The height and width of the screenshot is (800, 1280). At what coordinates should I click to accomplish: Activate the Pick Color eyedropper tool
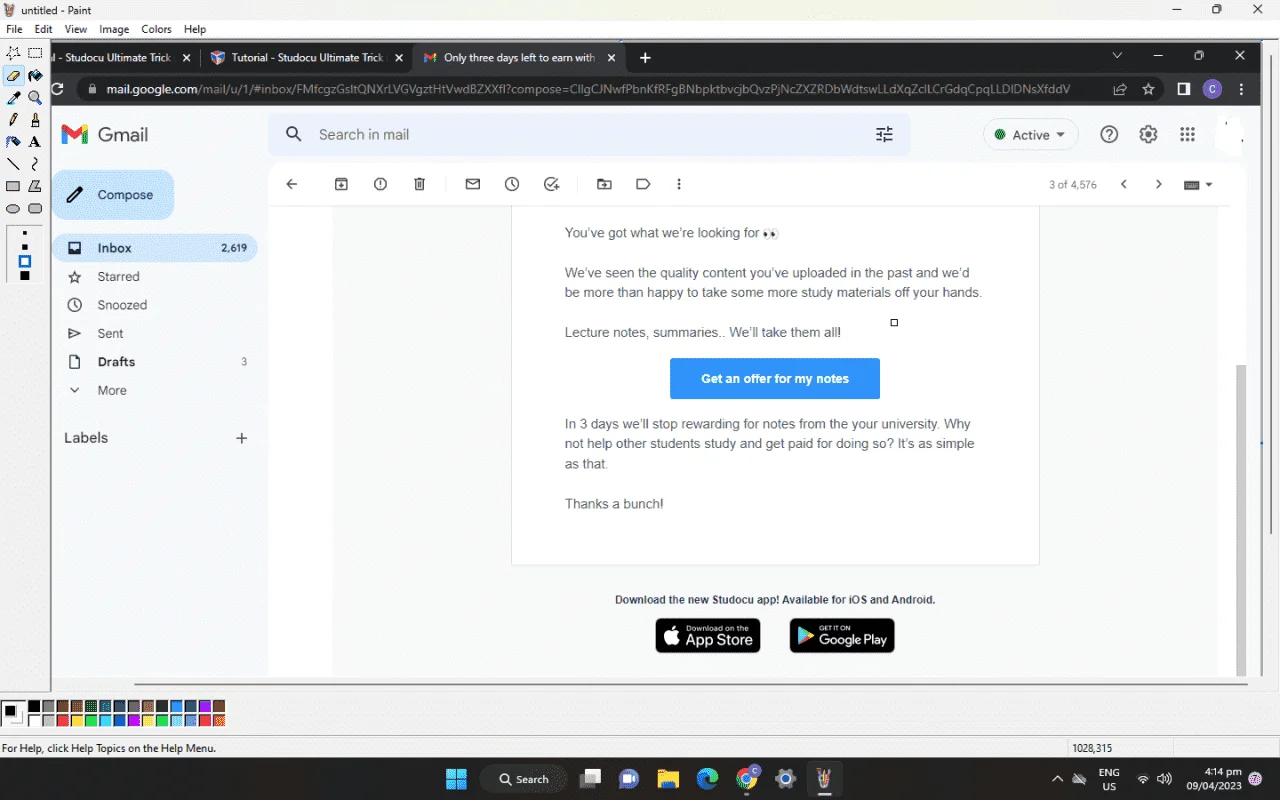point(13,98)
